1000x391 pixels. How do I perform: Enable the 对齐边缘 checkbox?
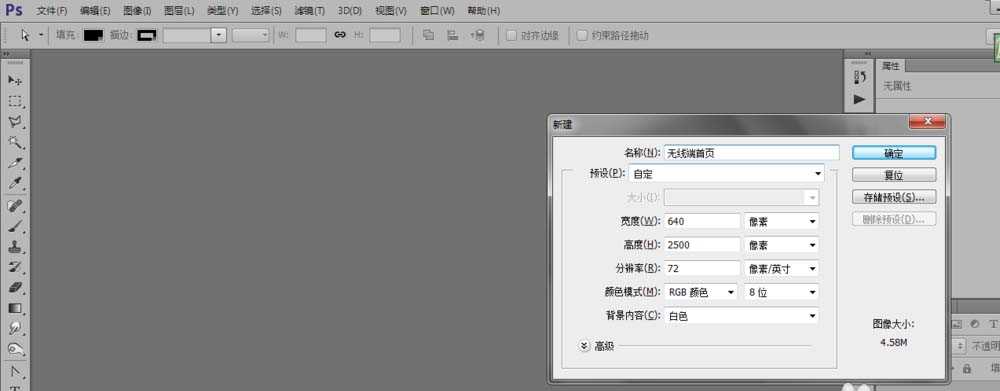(511, 35)
